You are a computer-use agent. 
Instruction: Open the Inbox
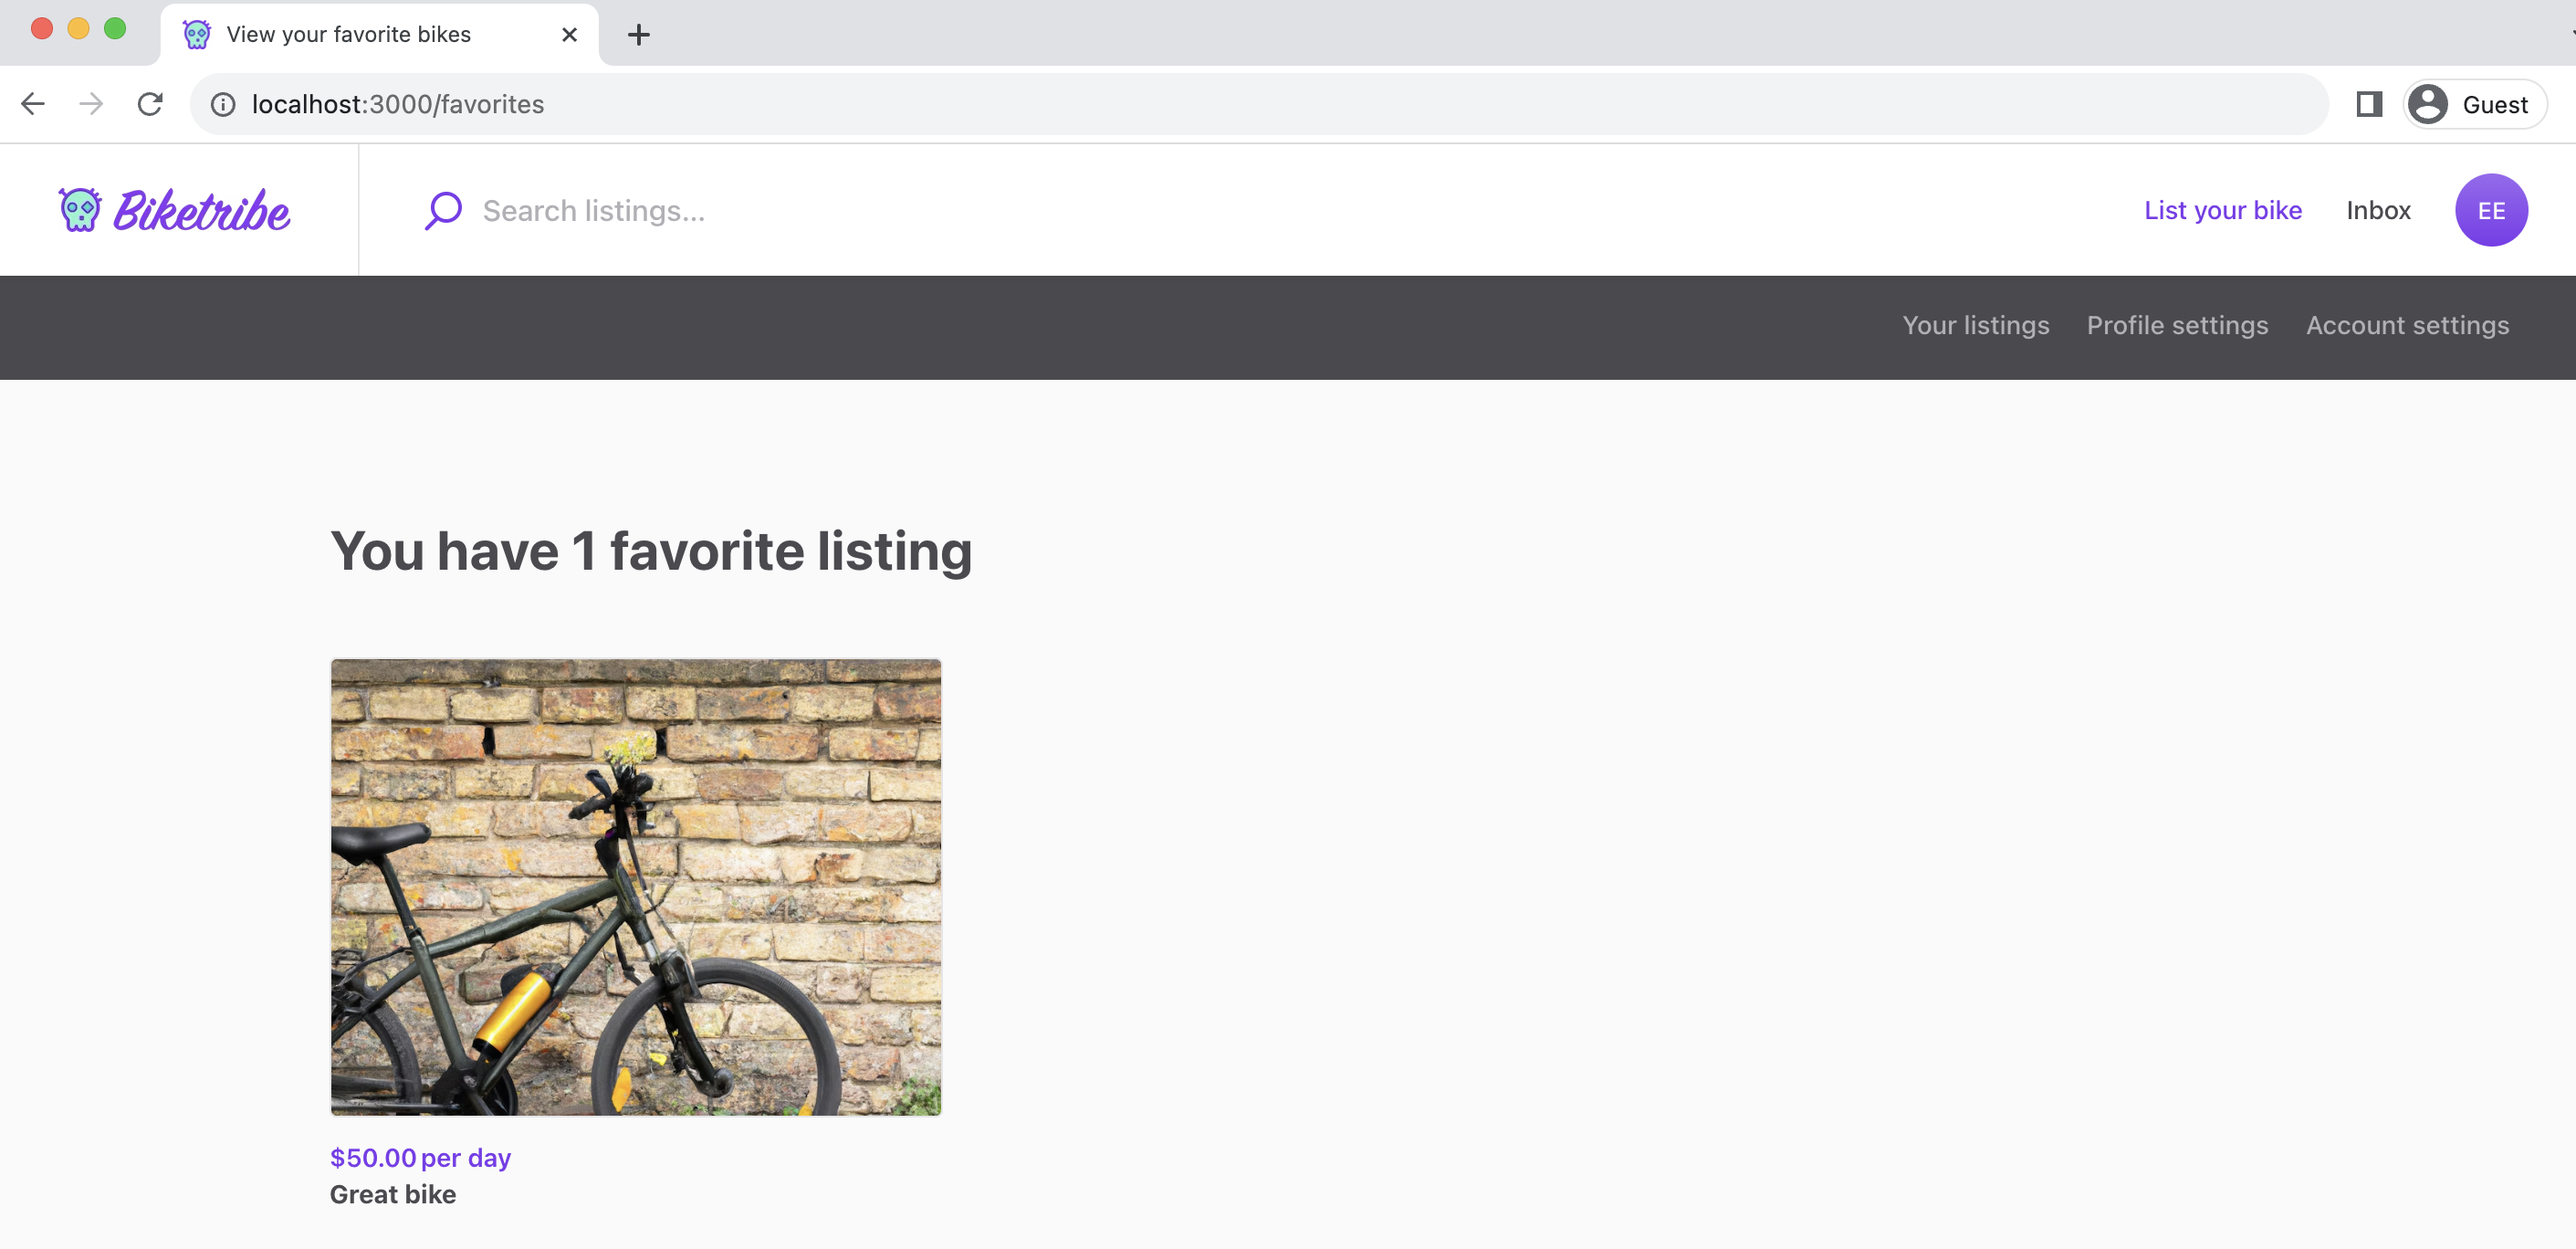pyautogui.click(x=2378, y=209)
